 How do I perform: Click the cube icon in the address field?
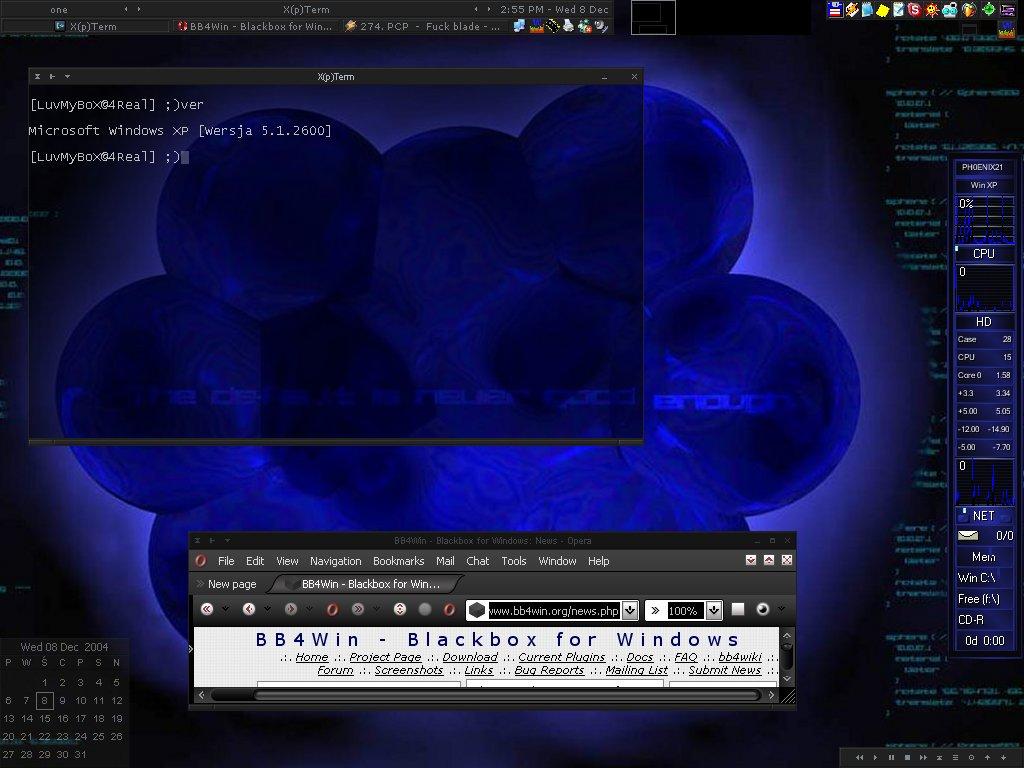pos(477,610)
